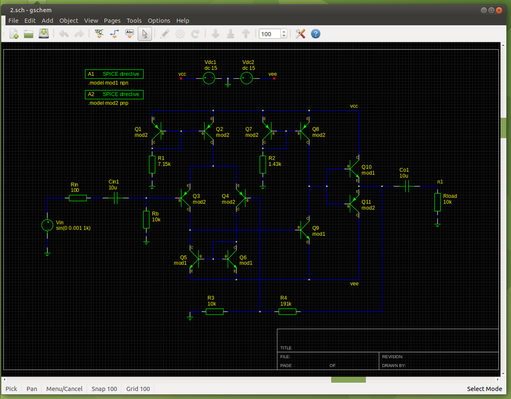The image size is (511, 399).
Task: Open the Object menu
Action: pos(68,20)
